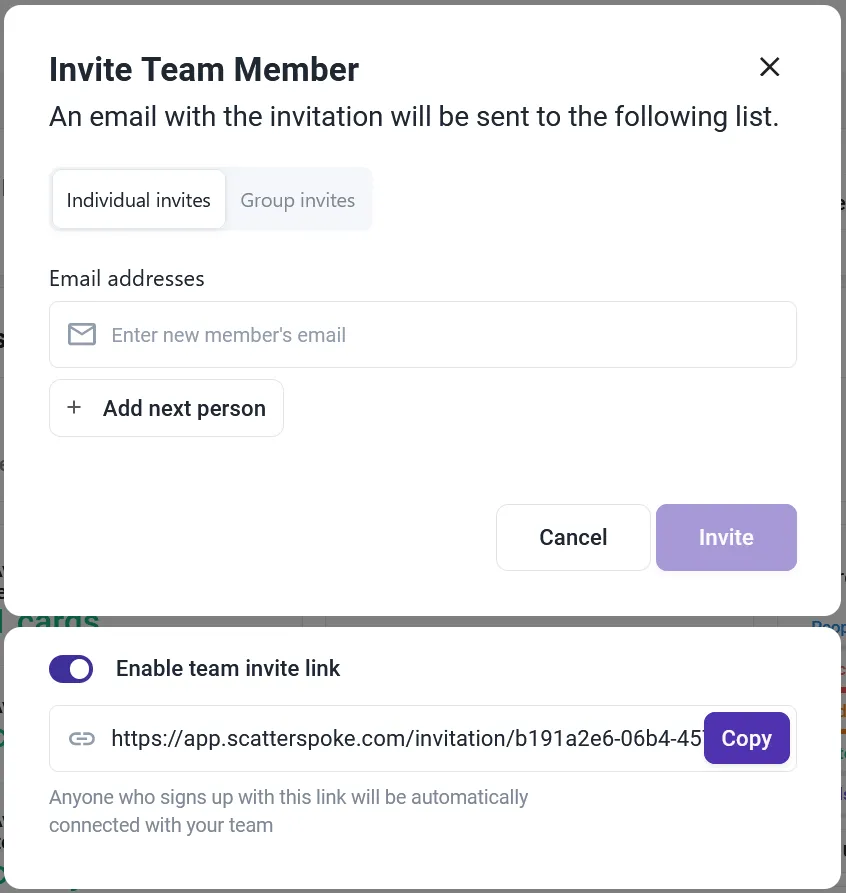The image size is (846, 893).
Task: Click Add next person to add another email
Action: (x=166, y=408)
